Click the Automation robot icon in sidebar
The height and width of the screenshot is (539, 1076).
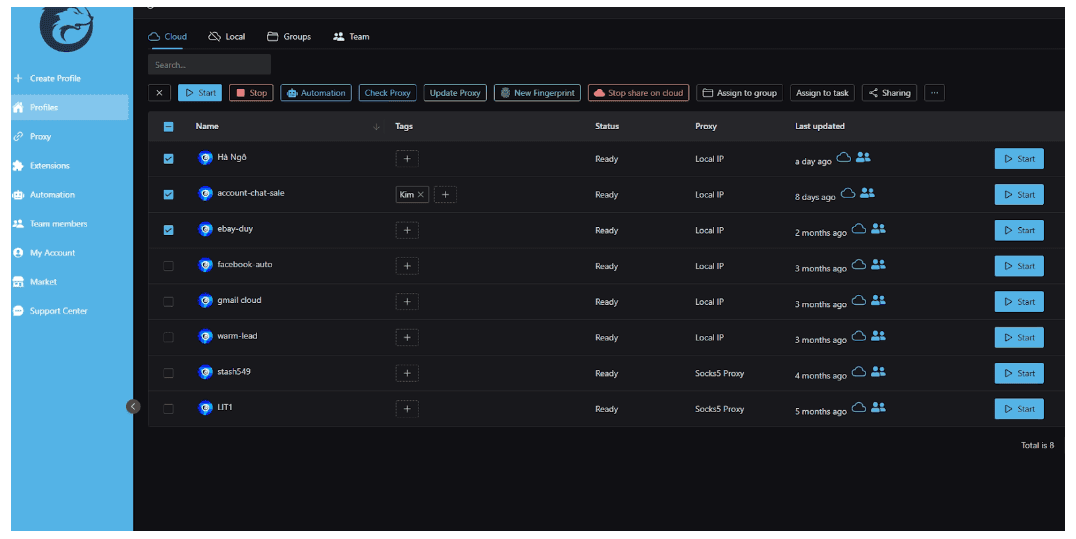click(18, 195)
